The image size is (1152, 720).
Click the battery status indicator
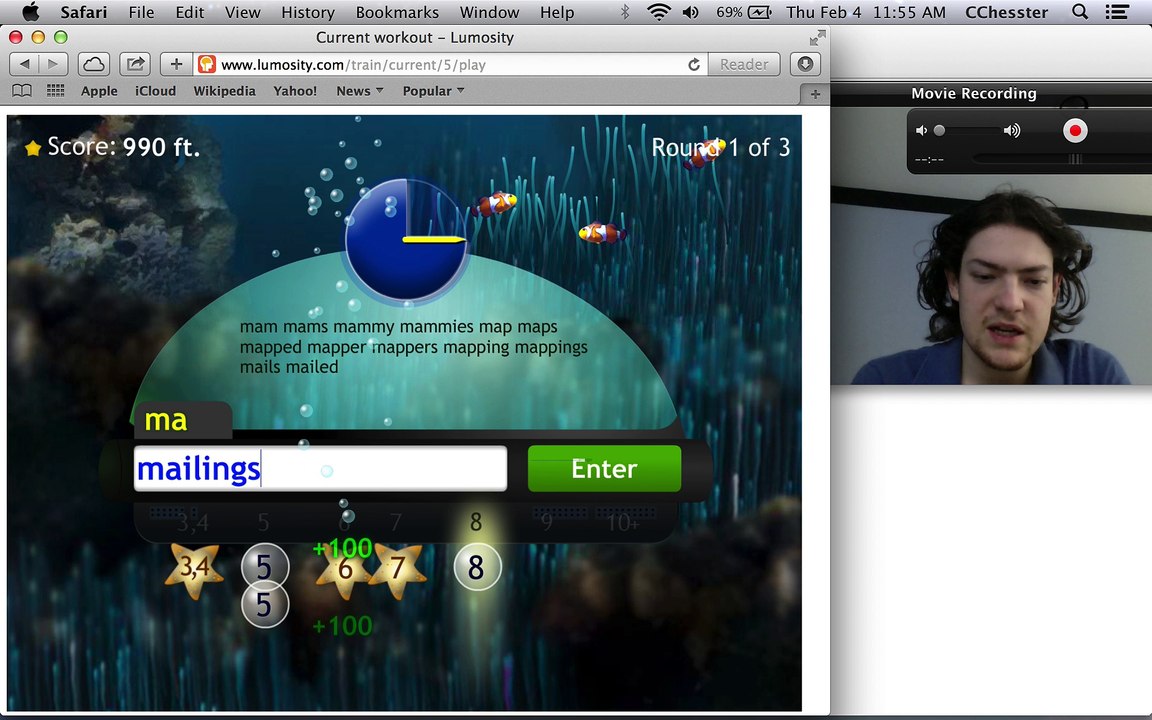point(744,12)
